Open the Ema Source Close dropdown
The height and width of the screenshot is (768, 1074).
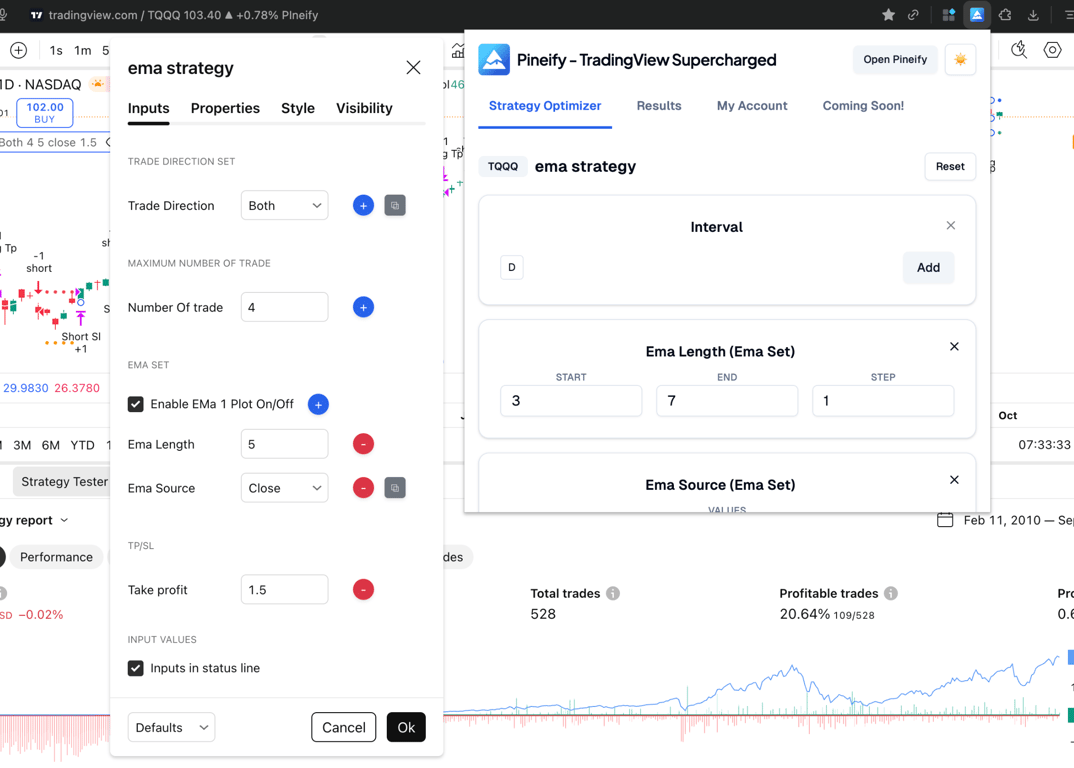tap(284, 488)
